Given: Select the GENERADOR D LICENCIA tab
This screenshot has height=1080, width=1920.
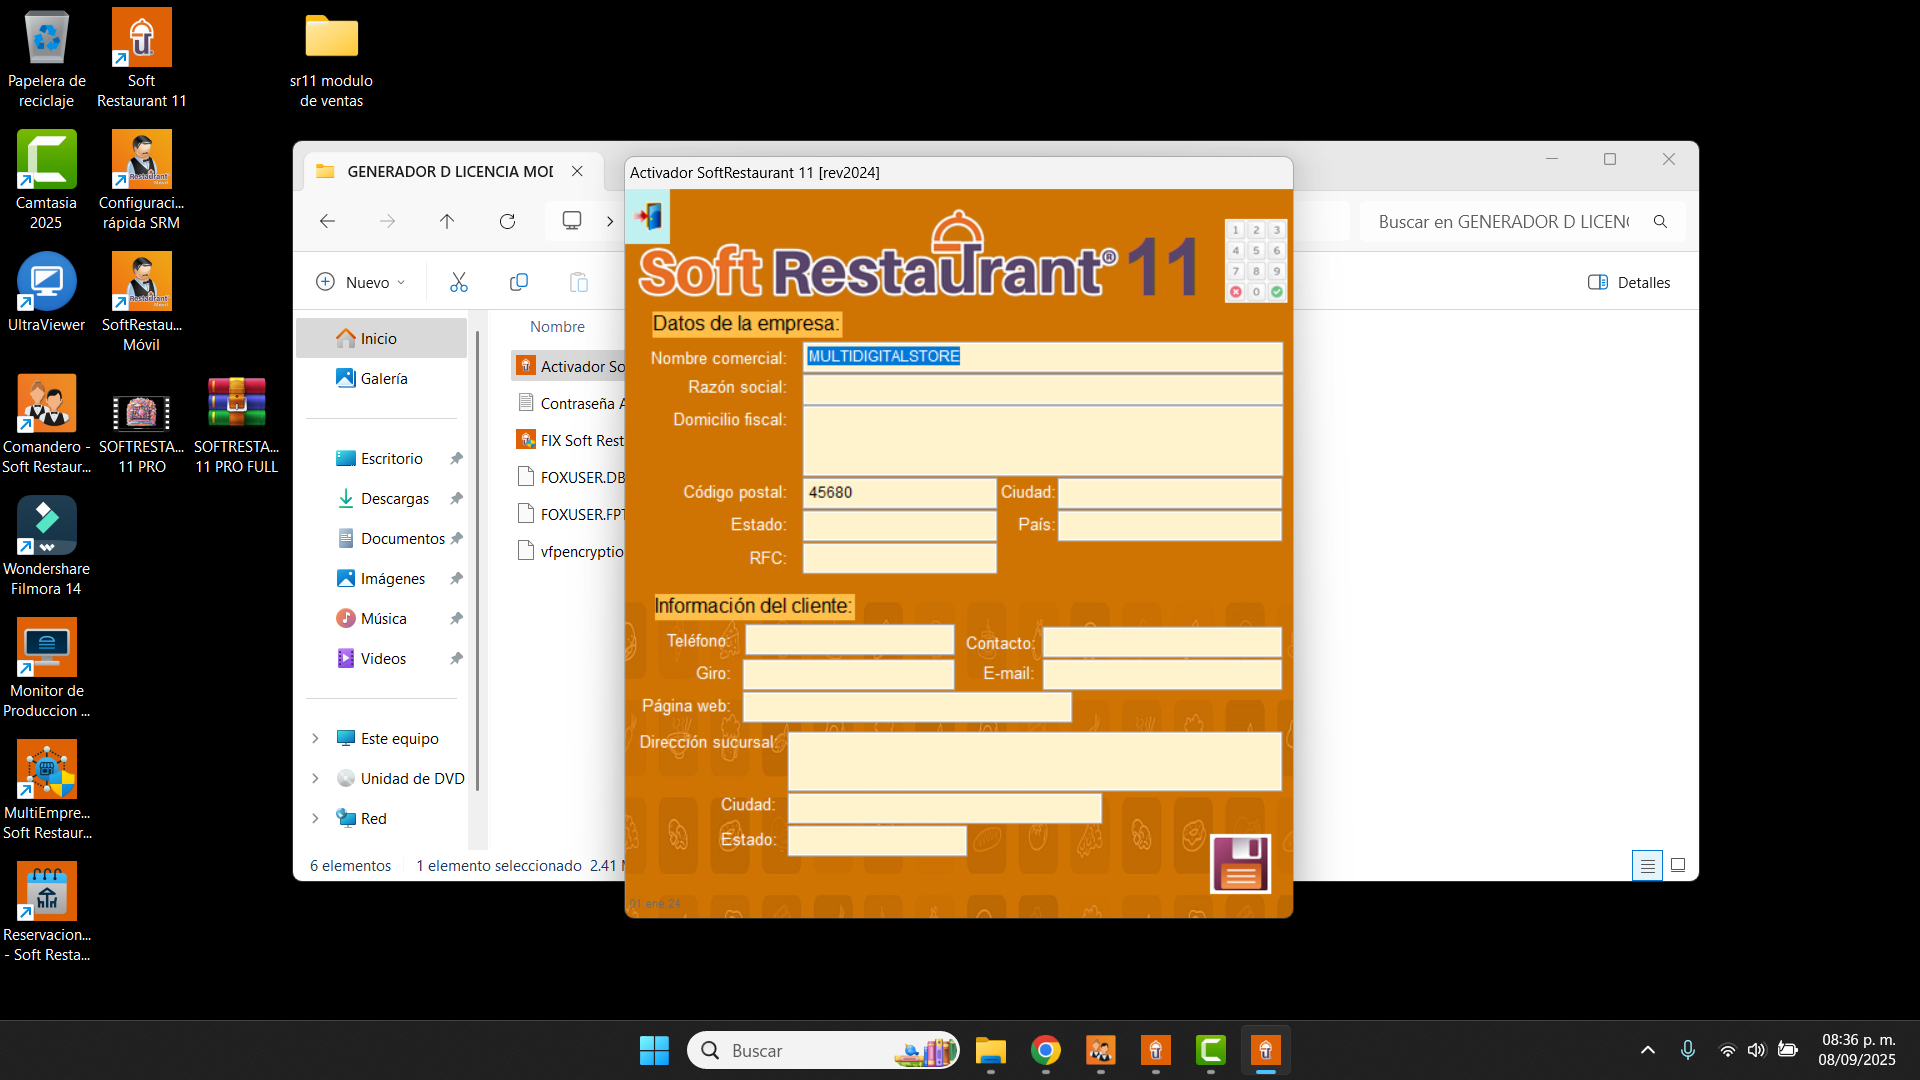Looking at the screenshot, I should click(x=448, y=172).
